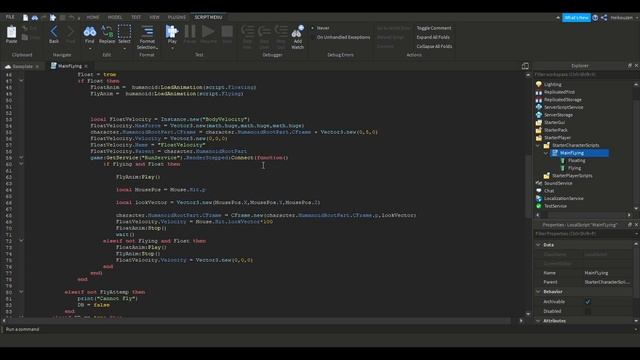Select ServerStorage in Explorer
640x360 pixels.
(x=558, y=115)
